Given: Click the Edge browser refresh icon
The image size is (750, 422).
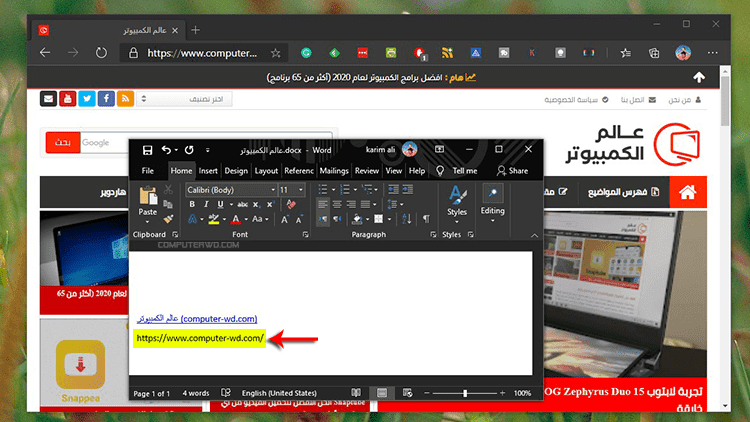Looking at the screenshot, I should 101,53.
